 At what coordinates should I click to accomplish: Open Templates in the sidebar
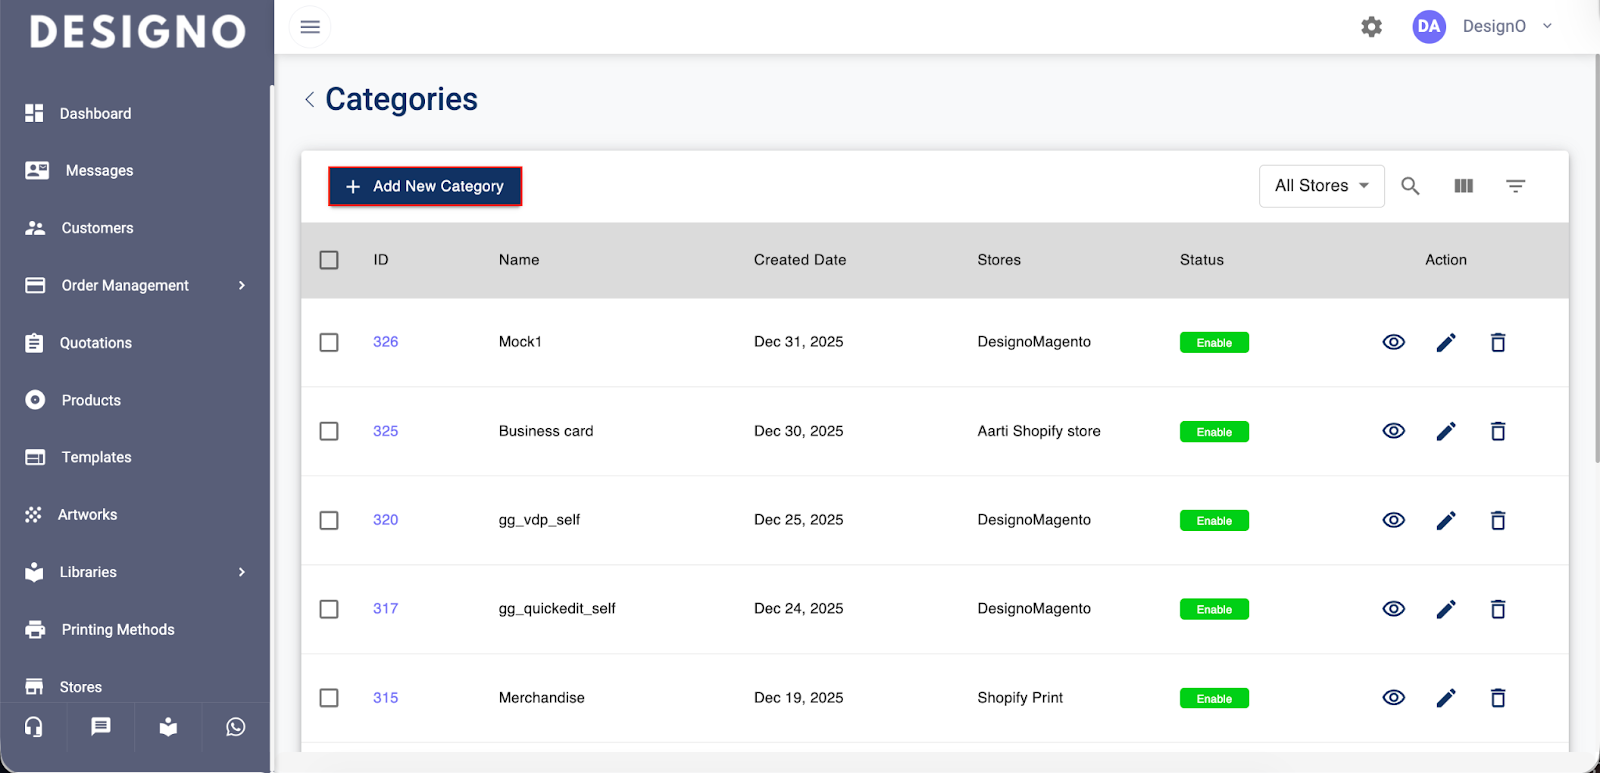tap(96, 457)
